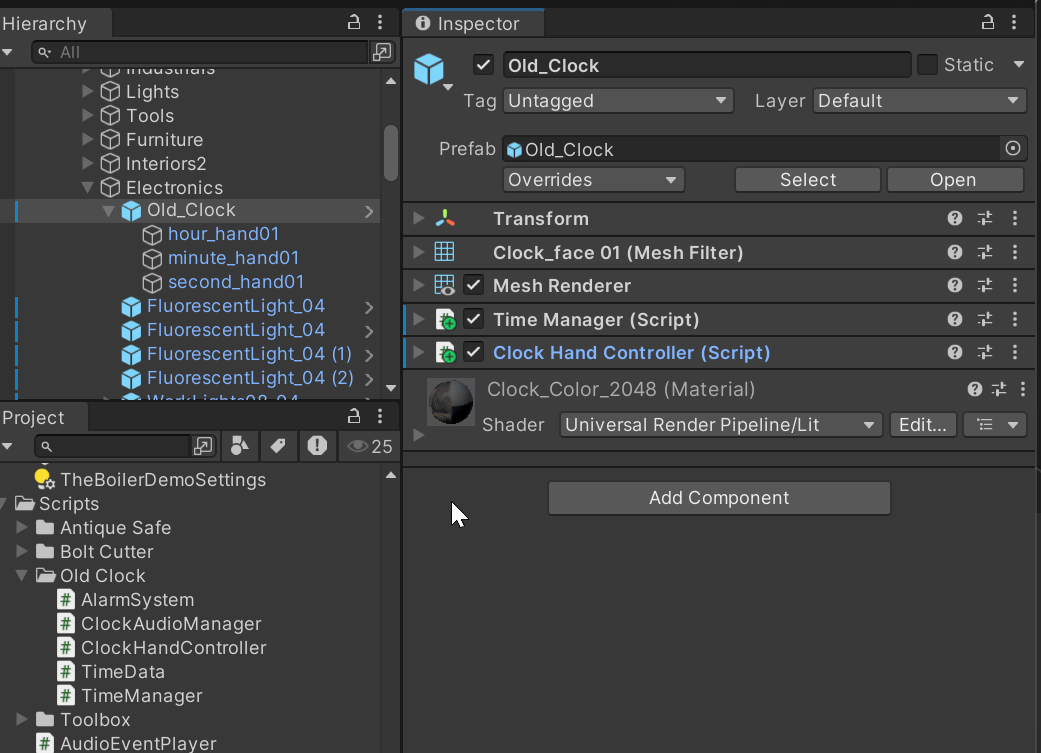Open Time Manager preset settings icon
Screen dimensions: 1041x753
point(985,319)
